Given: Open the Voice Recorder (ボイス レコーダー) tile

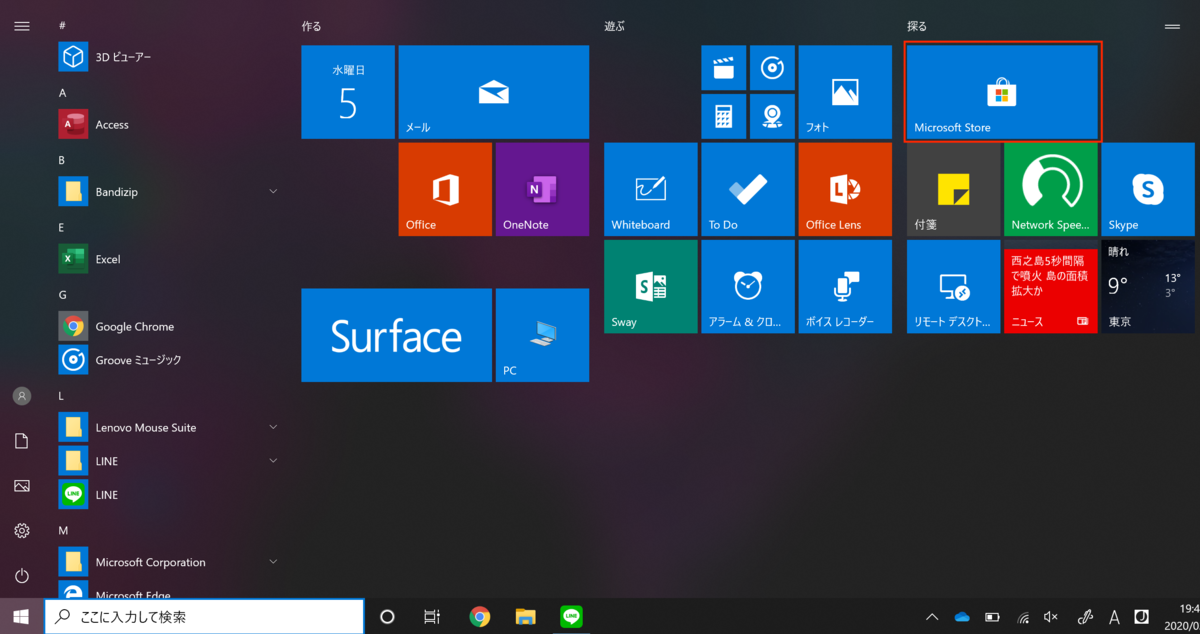Looking at the screenshot, I should click(x=845, y=286).
